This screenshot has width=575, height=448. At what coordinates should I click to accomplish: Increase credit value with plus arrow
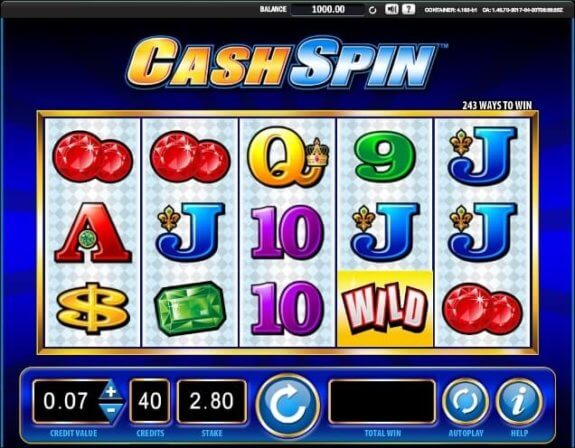click(x=111, y=391)
